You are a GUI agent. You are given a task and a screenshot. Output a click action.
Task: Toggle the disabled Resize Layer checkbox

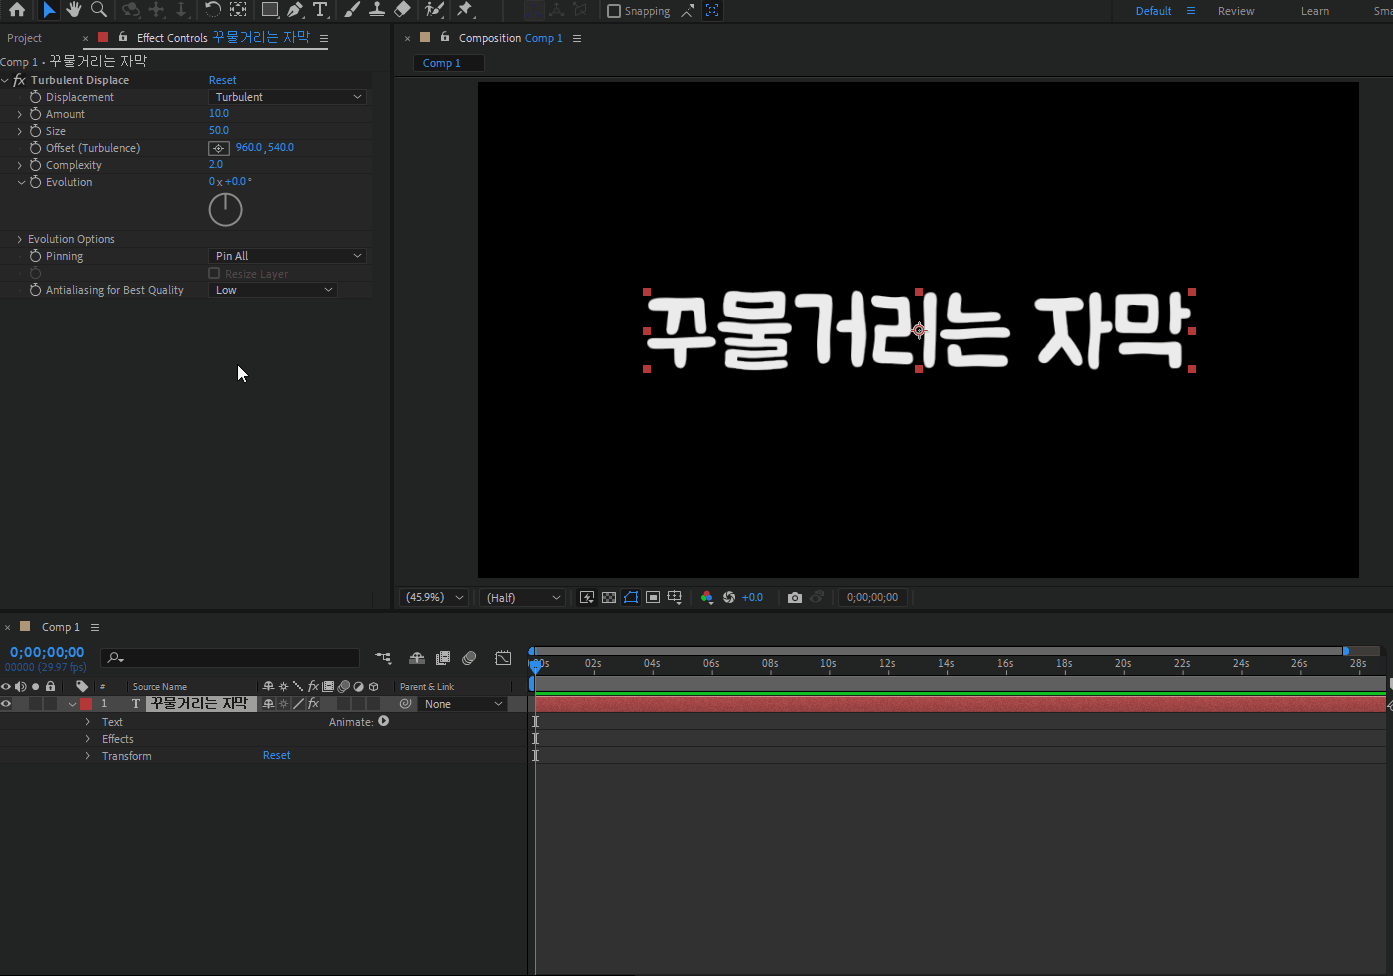point(214,273)
